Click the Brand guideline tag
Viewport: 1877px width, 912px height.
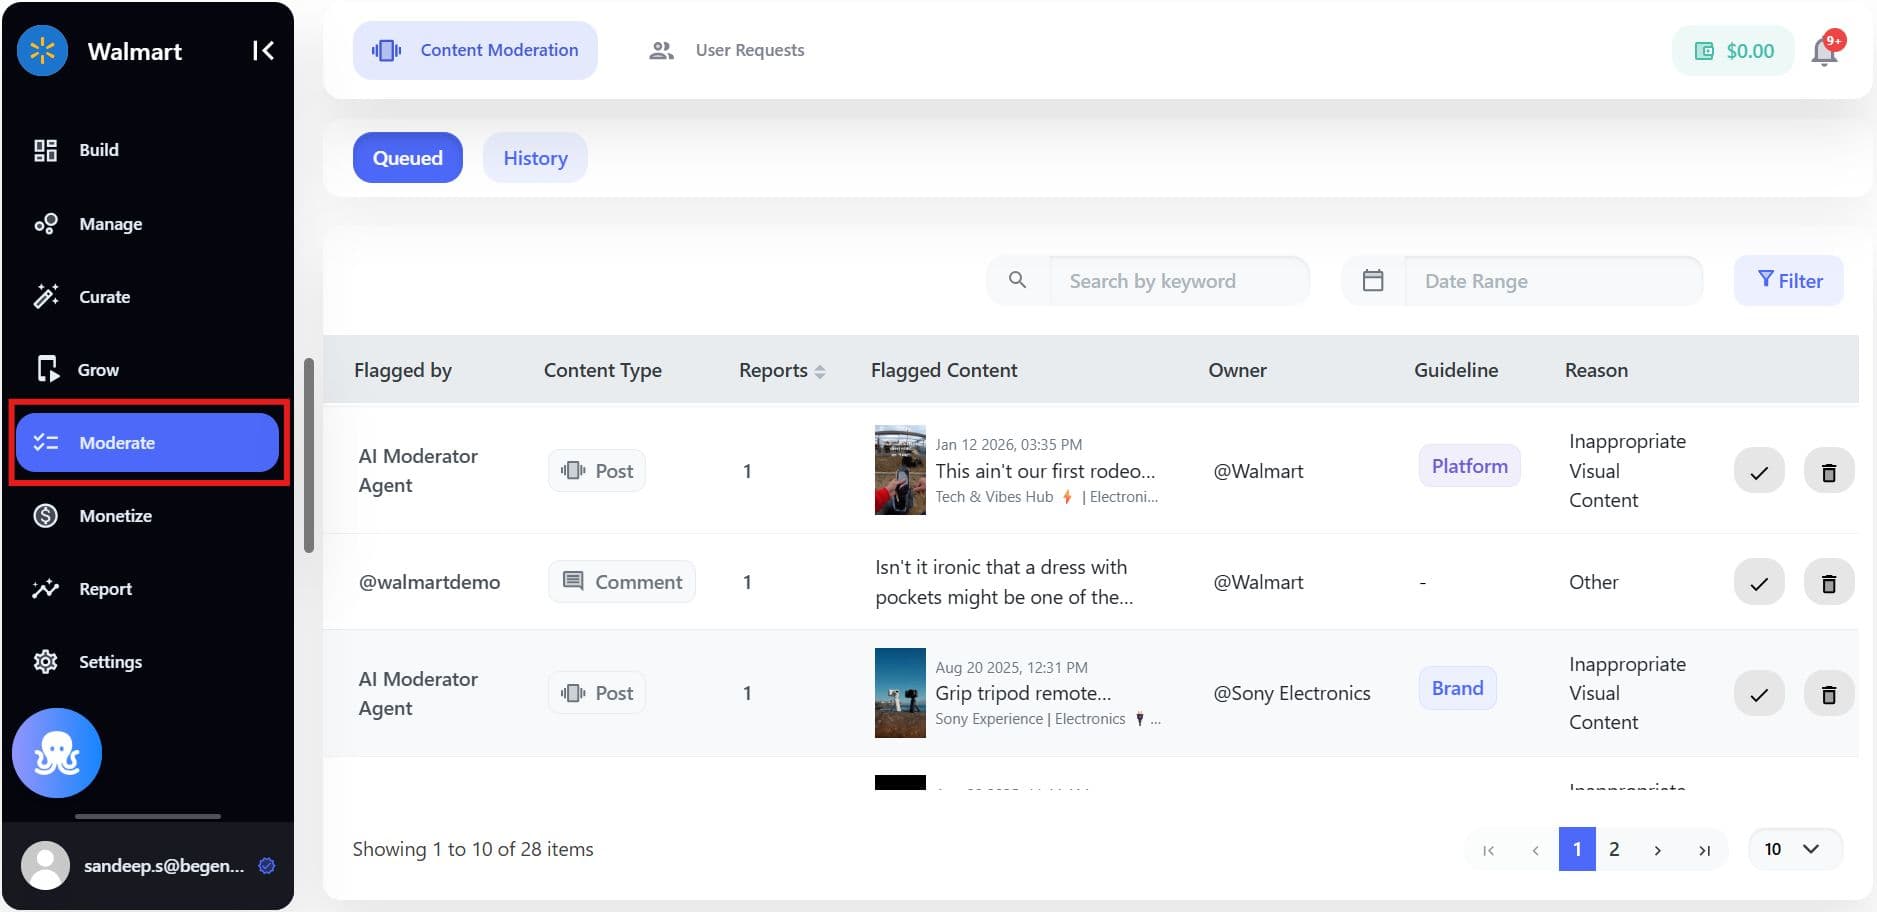pyautogui.click(x=1457, y=688)
